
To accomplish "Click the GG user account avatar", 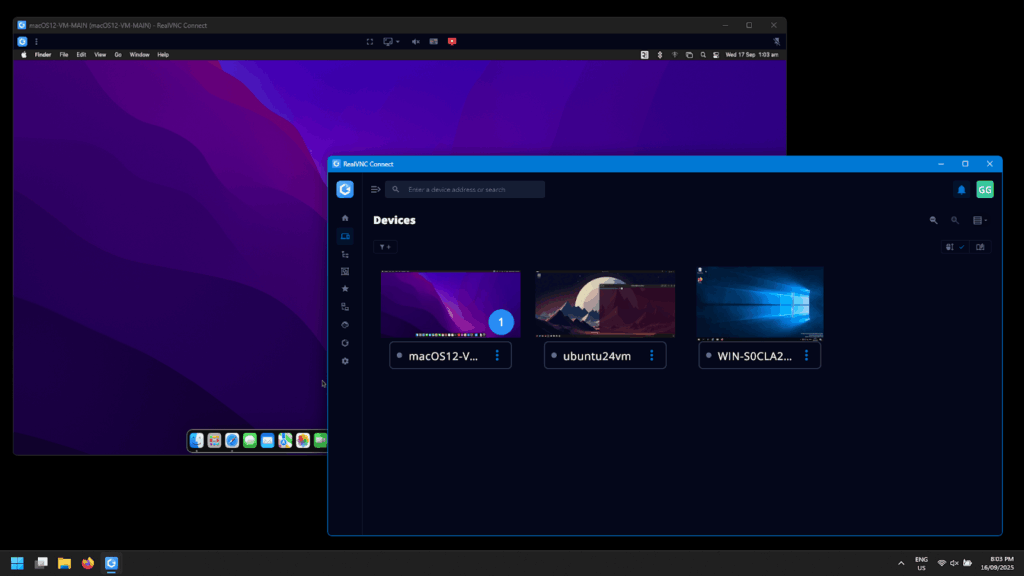I will (x=984, y=189).
